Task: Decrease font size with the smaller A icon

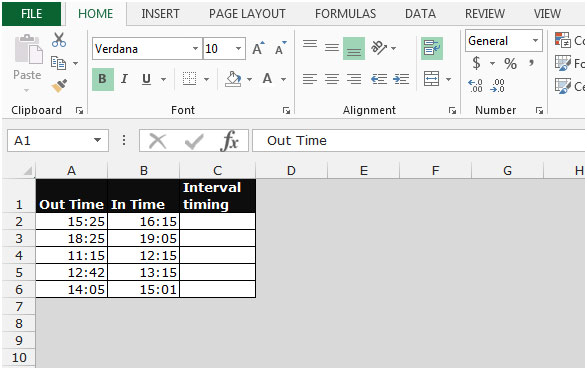Action: click(281, 48)
